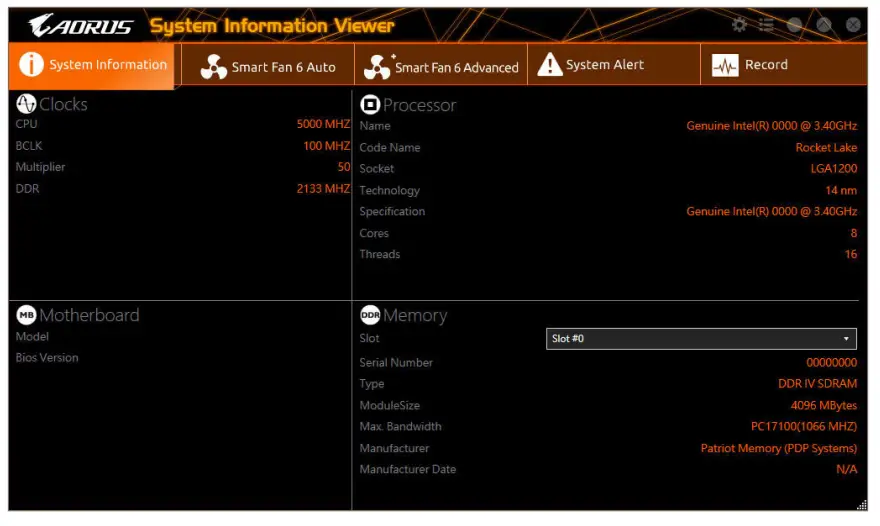Screen dimensions: 880x526
Task: Click the Record waveform icon
Action: [x=725, y=65]
